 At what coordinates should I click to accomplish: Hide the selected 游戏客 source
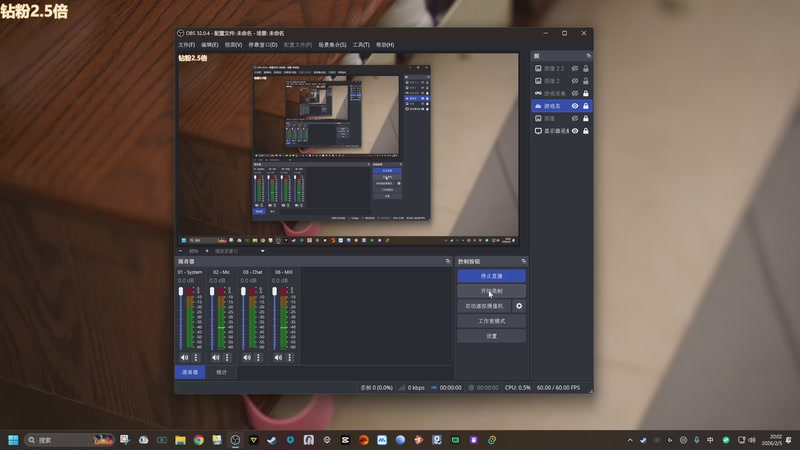tap(574, 106)
